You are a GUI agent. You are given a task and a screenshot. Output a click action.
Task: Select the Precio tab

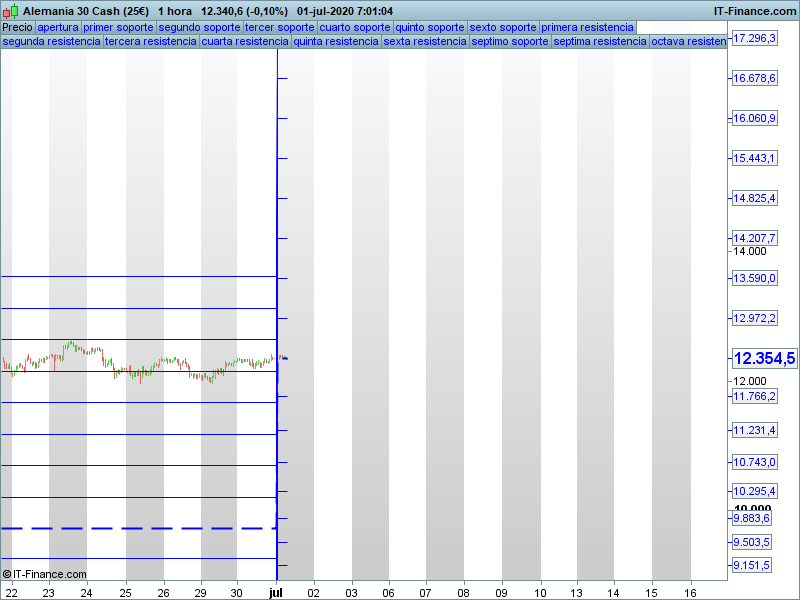tap(17, 27)
